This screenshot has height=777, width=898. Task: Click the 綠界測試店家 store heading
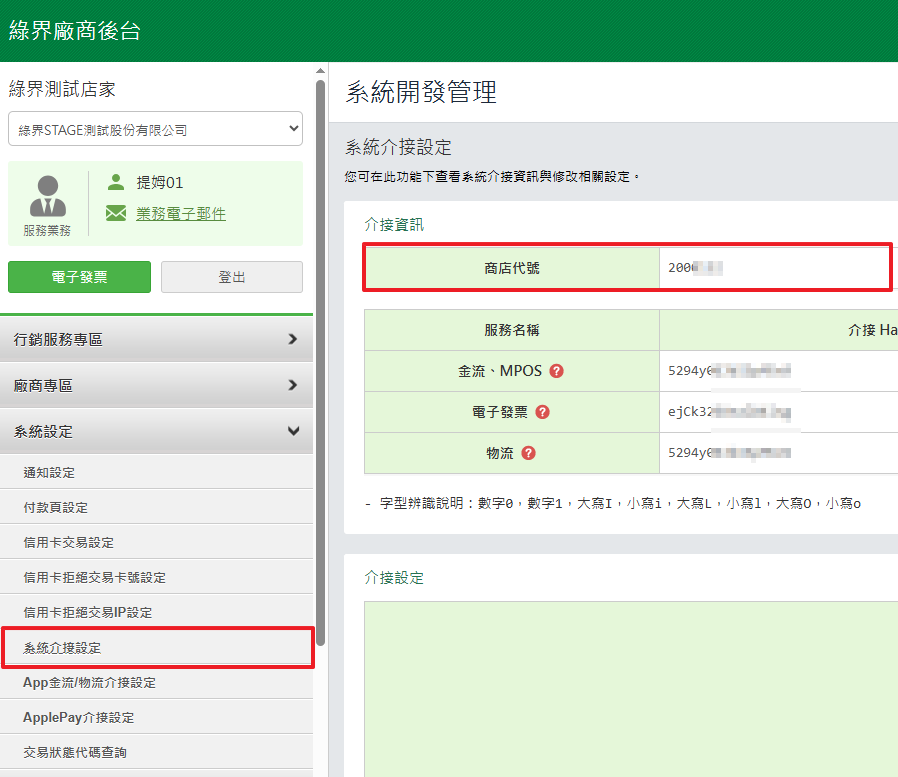62,89
